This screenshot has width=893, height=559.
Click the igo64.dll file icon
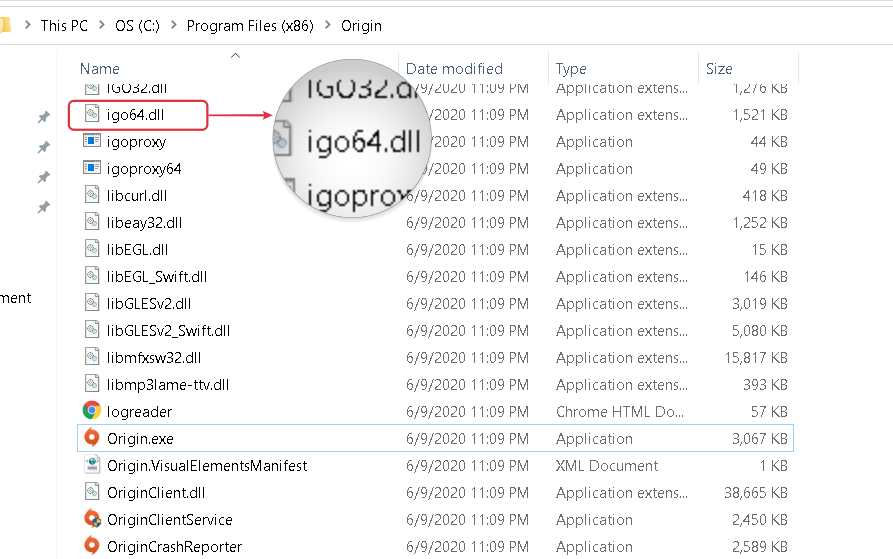coord(92,114)
